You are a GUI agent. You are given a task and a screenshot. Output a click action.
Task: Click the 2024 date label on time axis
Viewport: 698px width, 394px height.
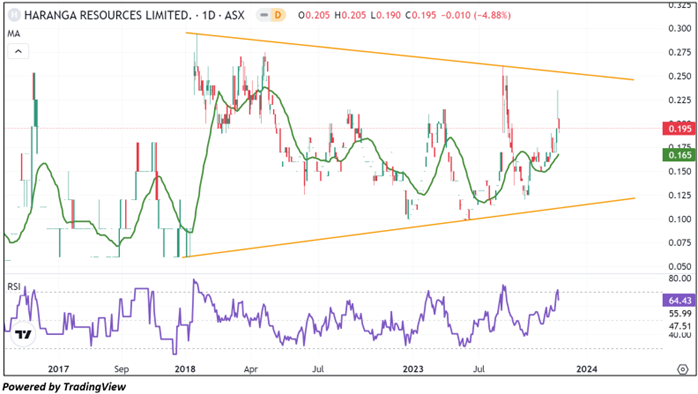(x=587, y=369)
